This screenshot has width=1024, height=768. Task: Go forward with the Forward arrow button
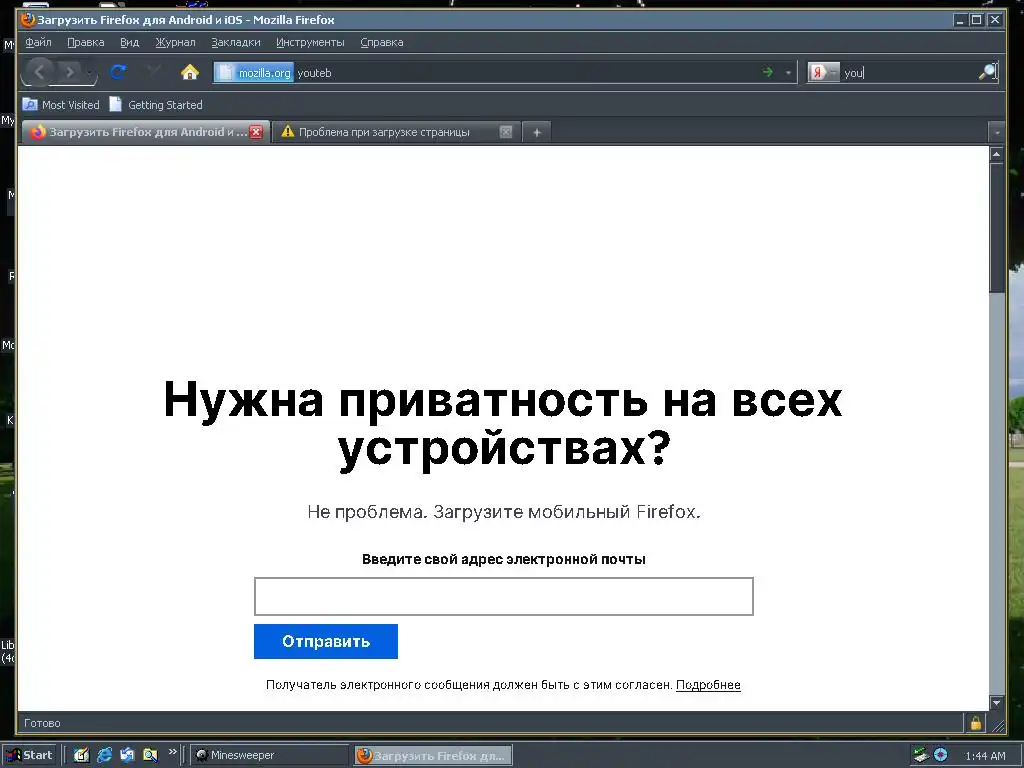click(x=69, y=72)
